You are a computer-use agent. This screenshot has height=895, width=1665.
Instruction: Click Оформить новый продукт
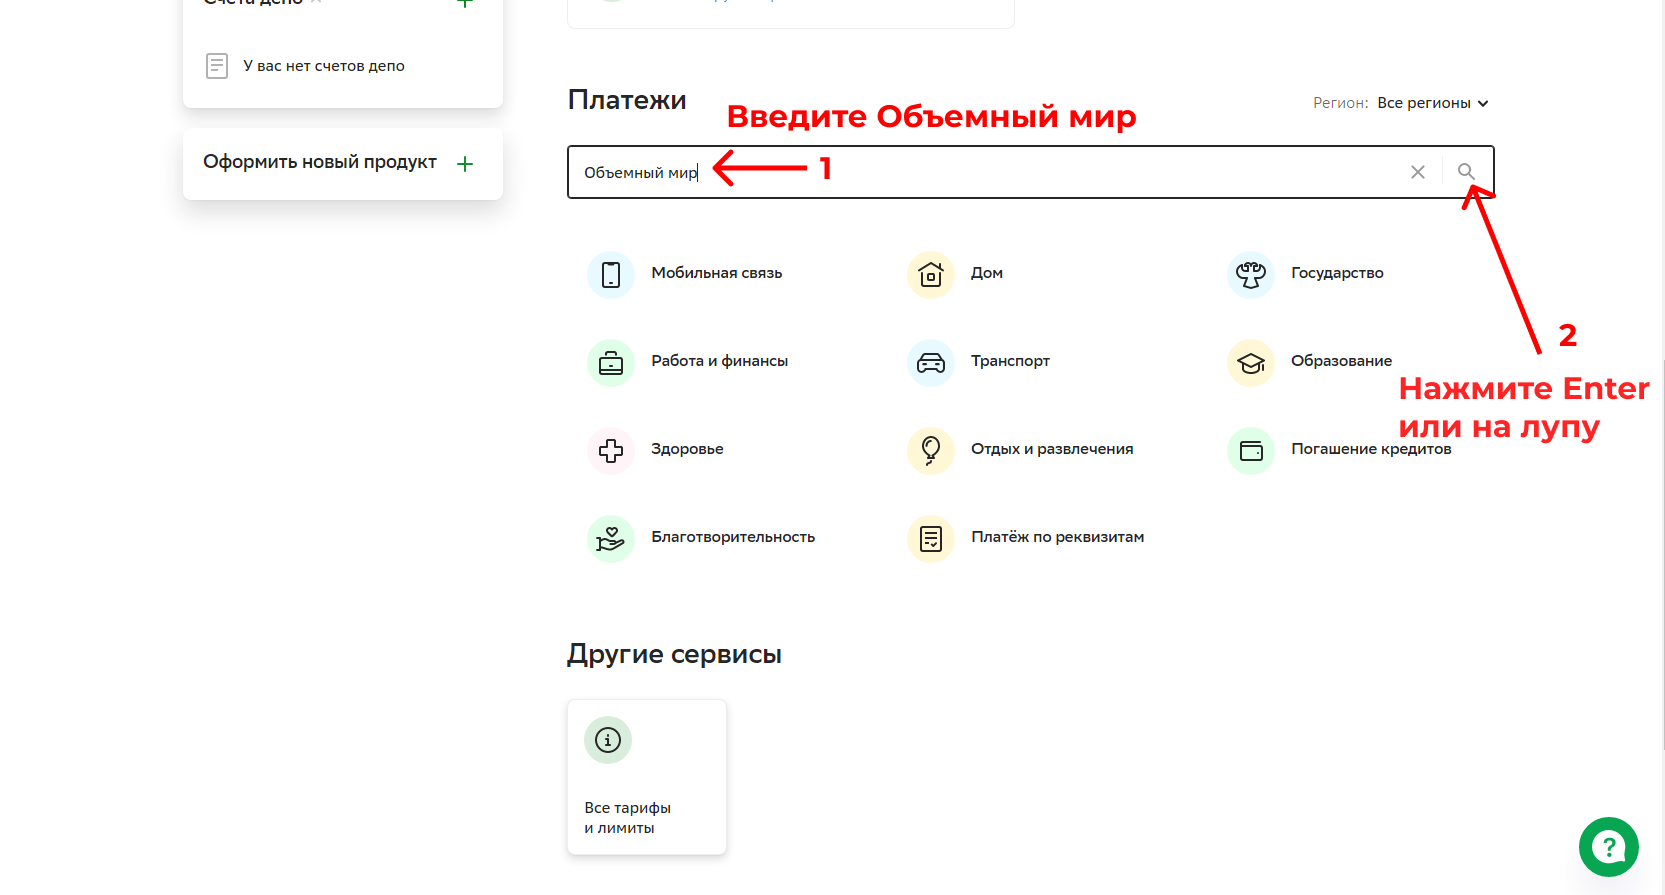(320, 162)
